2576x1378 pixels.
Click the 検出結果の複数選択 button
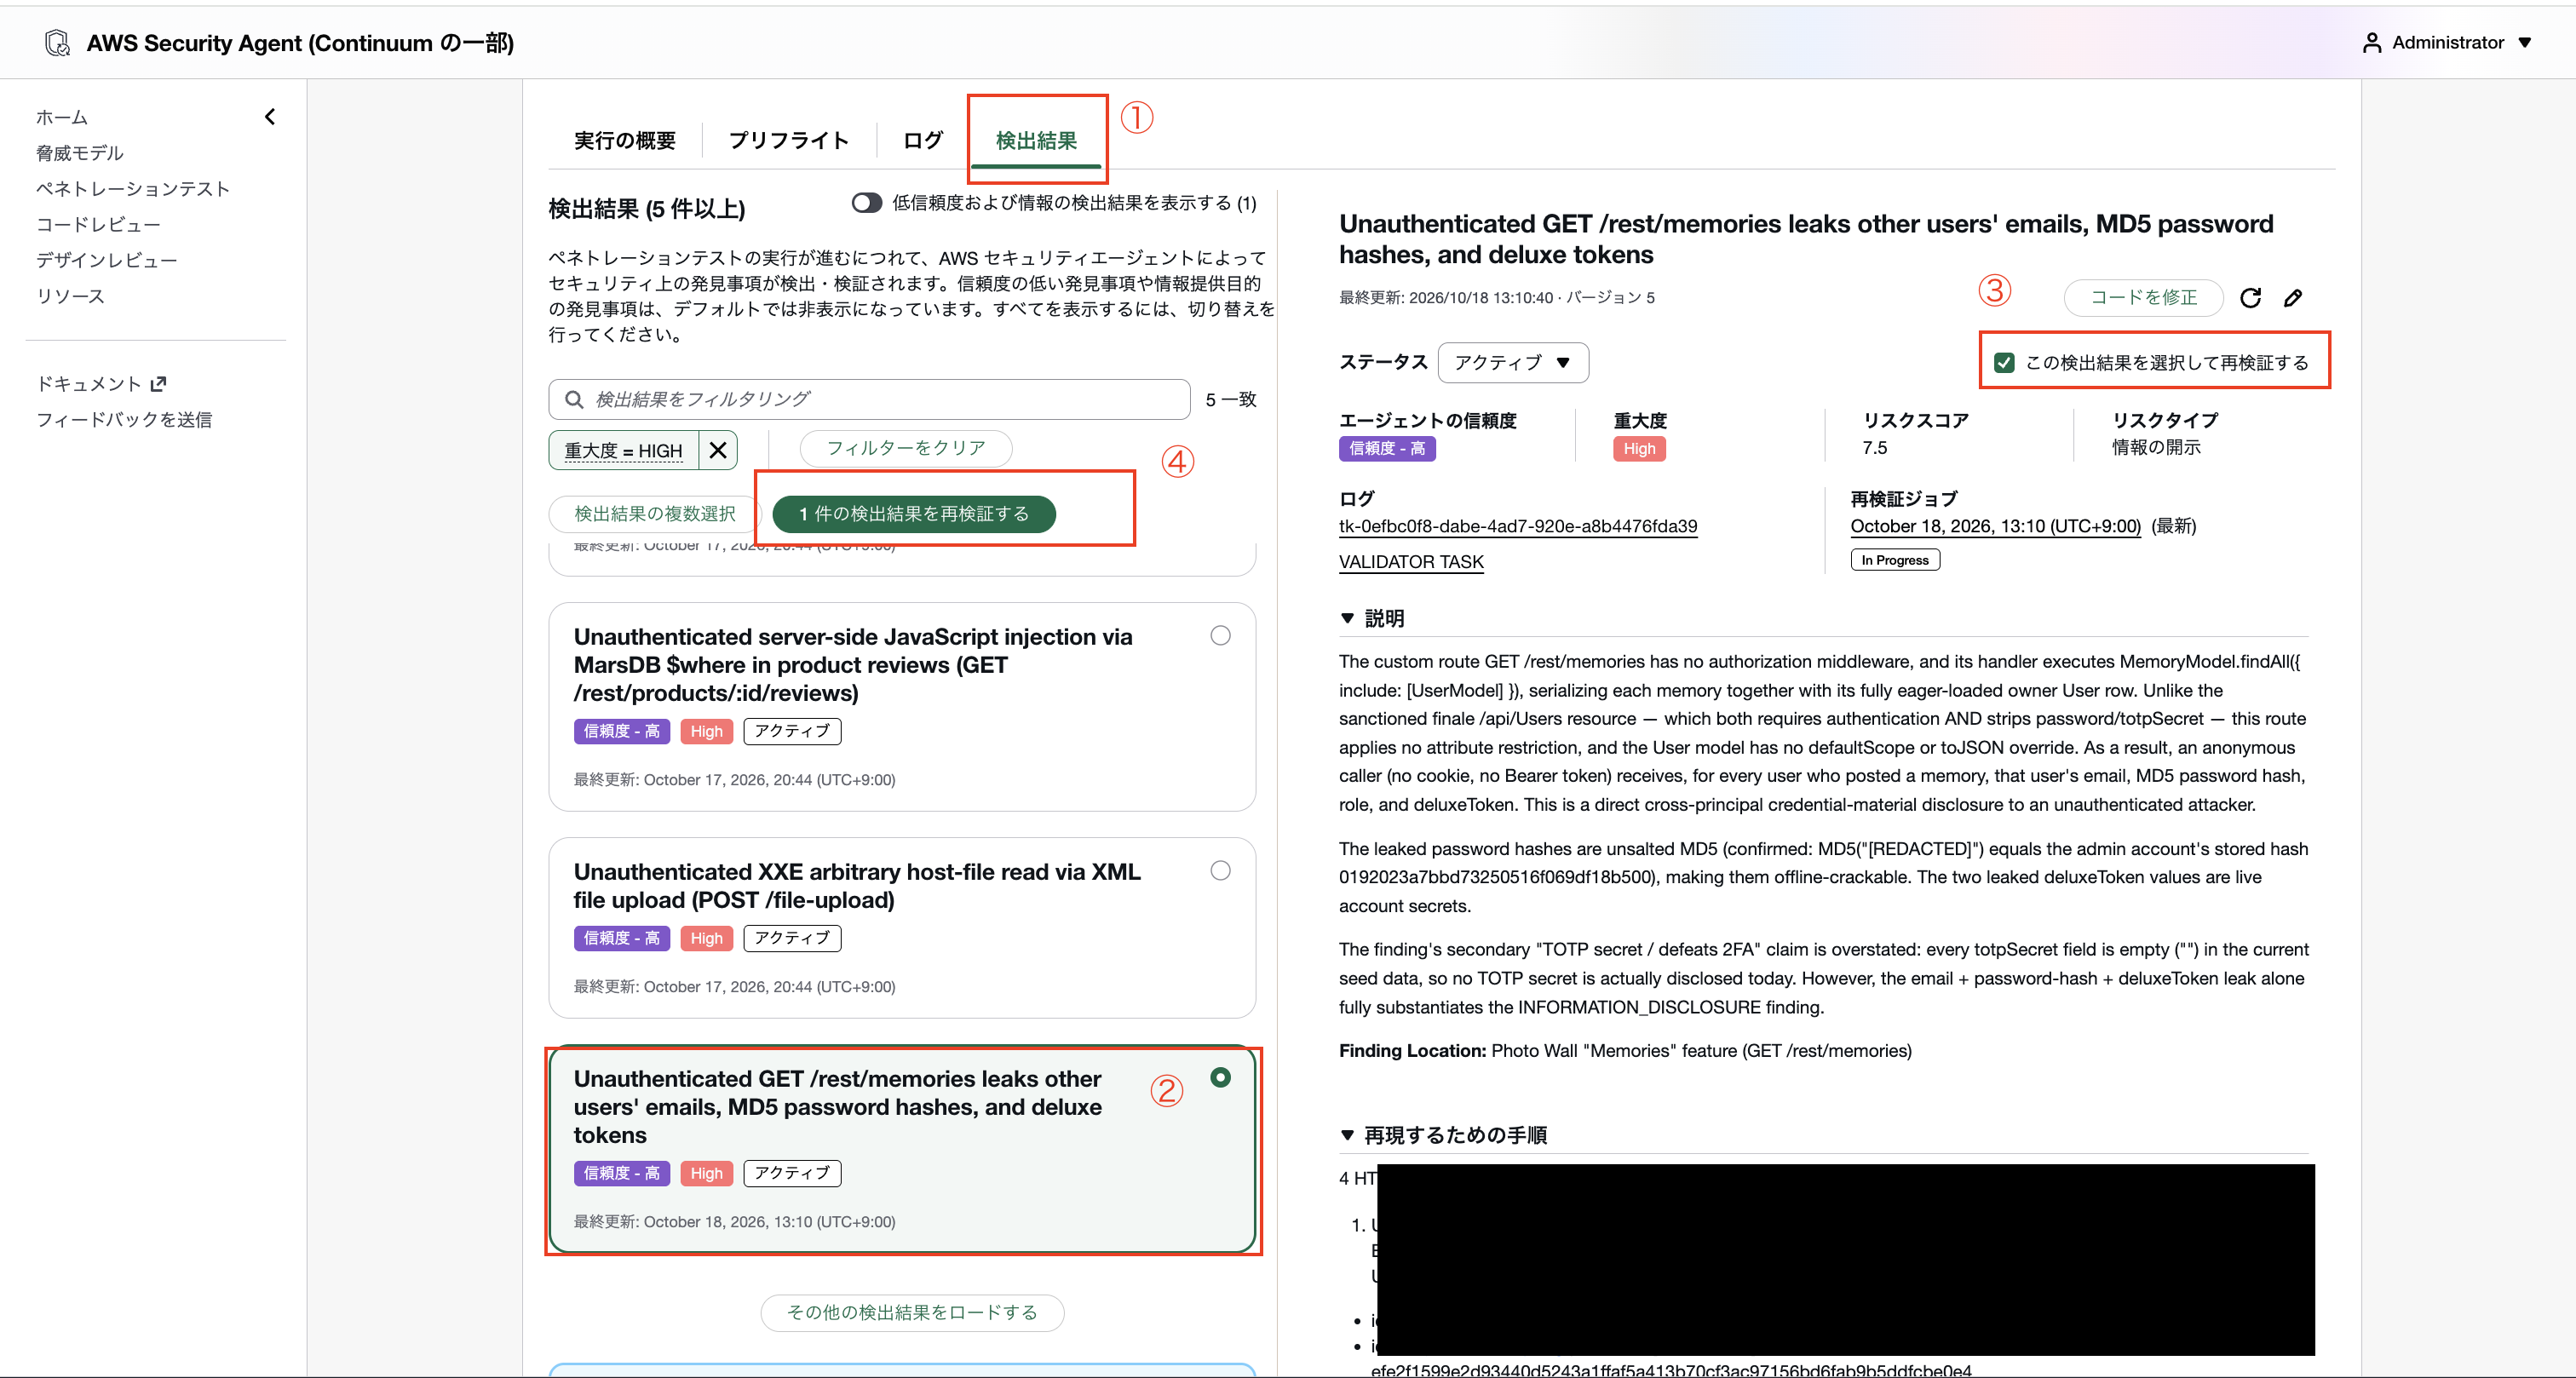[654, 514]
